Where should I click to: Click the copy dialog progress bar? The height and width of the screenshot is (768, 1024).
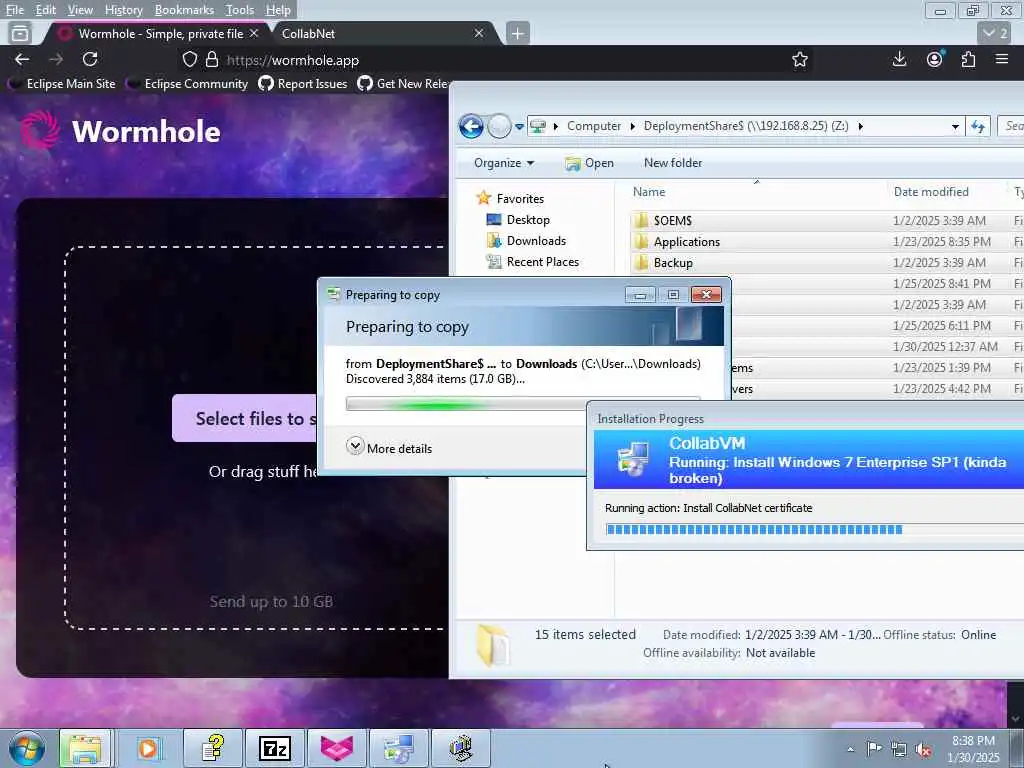click(x=466, y=404)
